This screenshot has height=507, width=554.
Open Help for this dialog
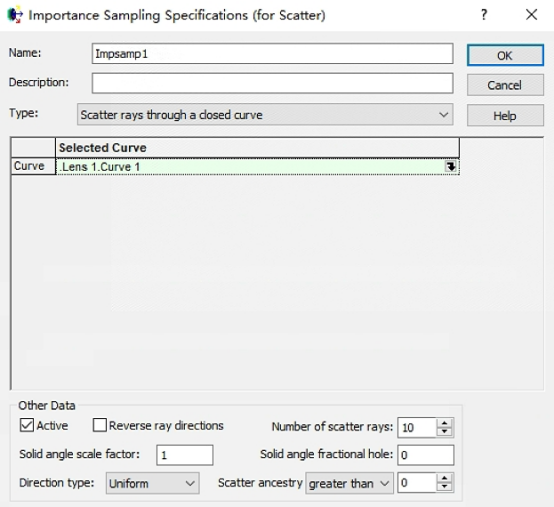click(505, 116)
